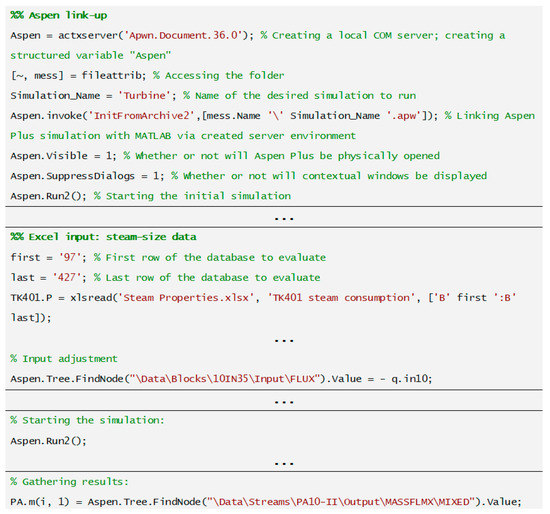Viewport: 550px width, 514px height.
Task: Click the '% Gathering results:' comment
Action: 69,482
